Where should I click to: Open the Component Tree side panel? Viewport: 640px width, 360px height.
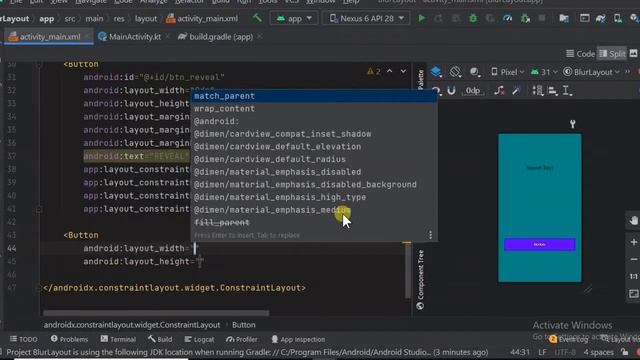420,280
